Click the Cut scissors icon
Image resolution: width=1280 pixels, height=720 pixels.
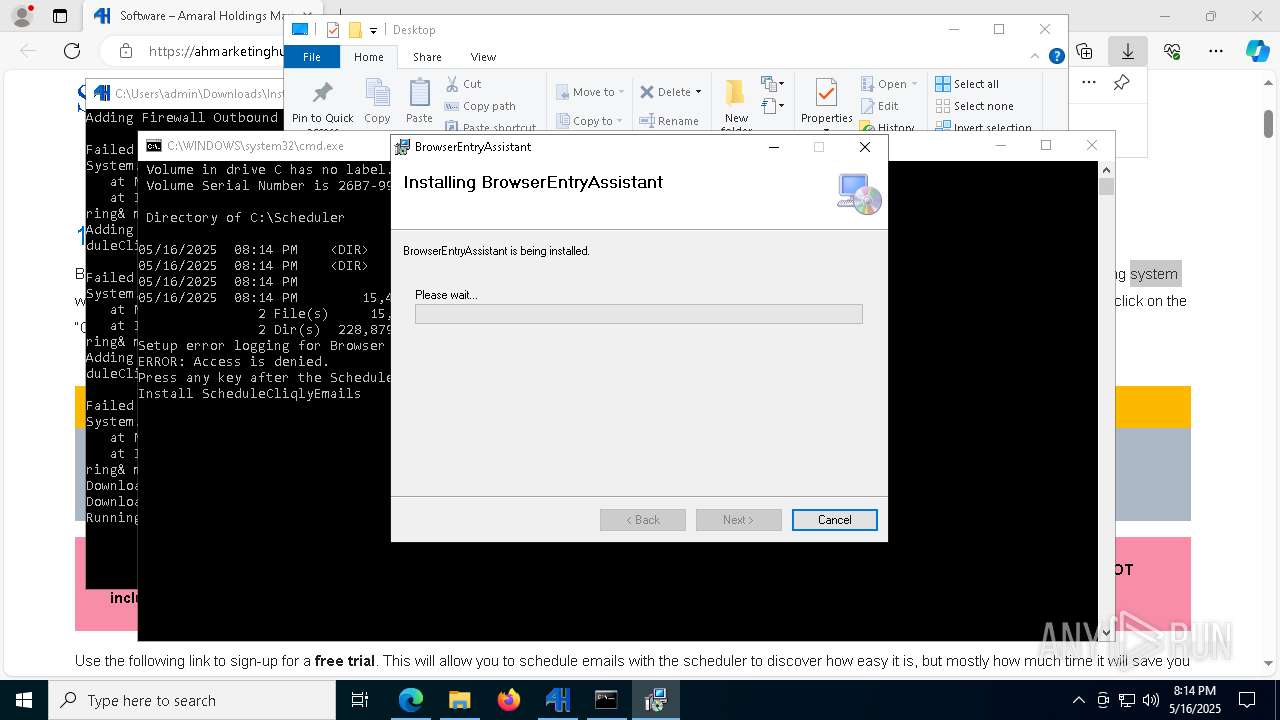(x=452, y=84)
